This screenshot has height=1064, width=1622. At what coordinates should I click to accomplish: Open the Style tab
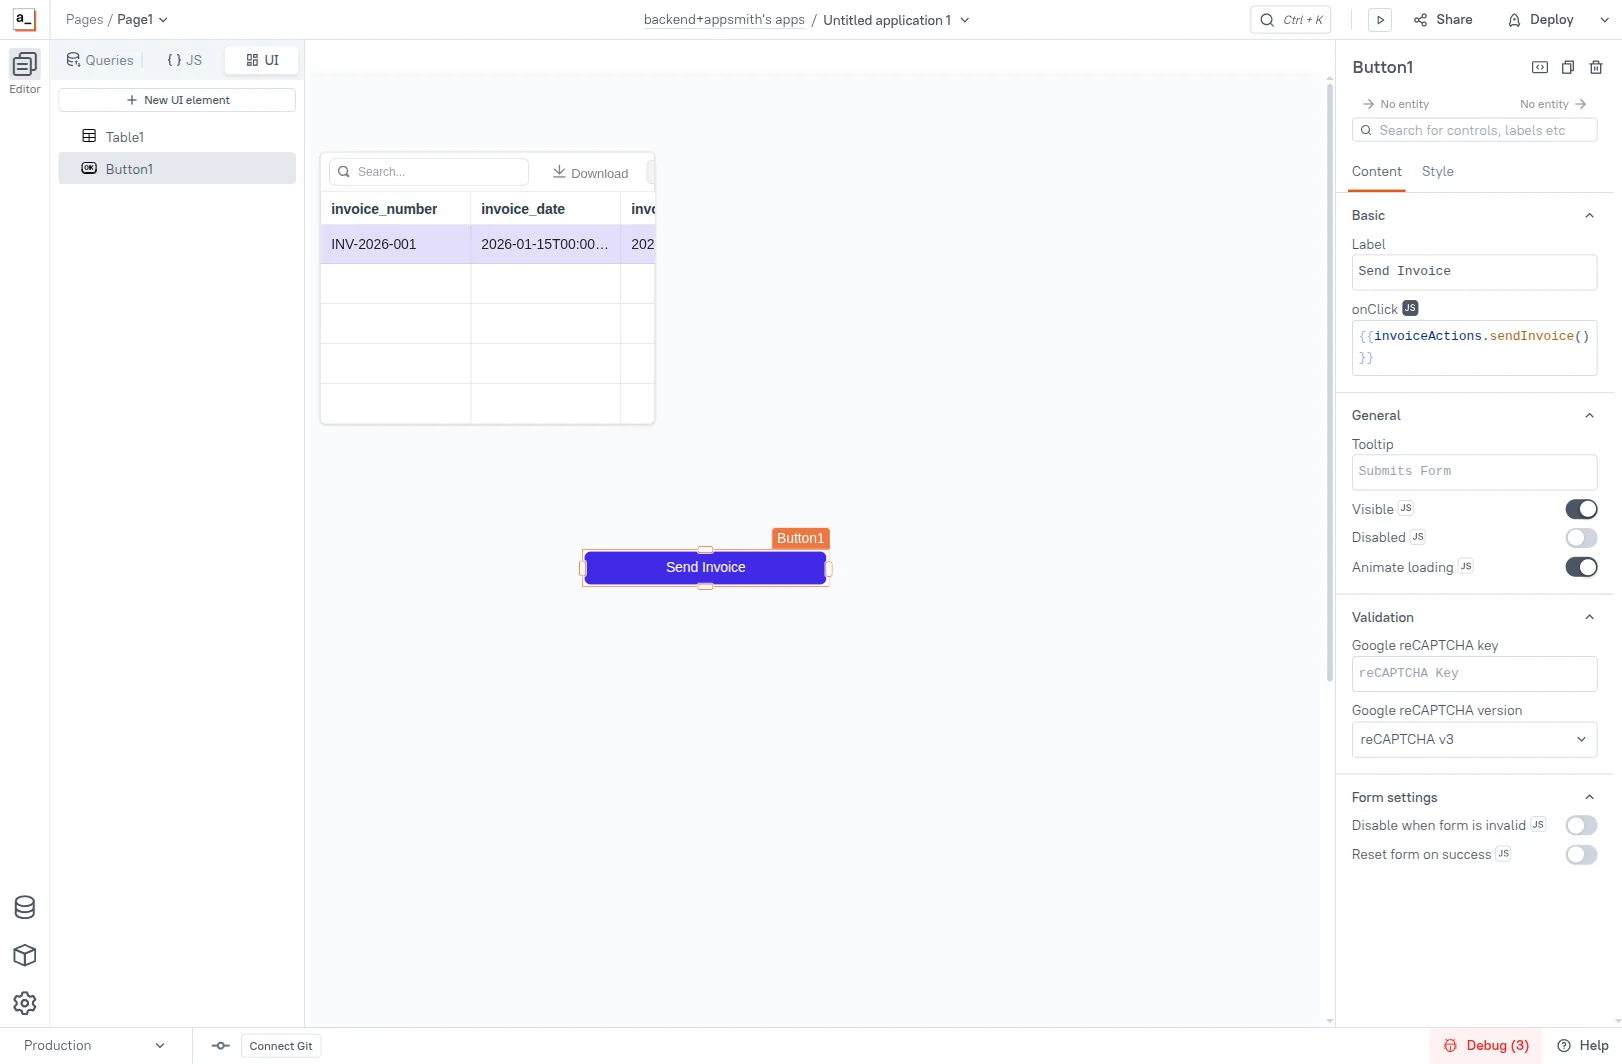click(x=1437, y=172)
